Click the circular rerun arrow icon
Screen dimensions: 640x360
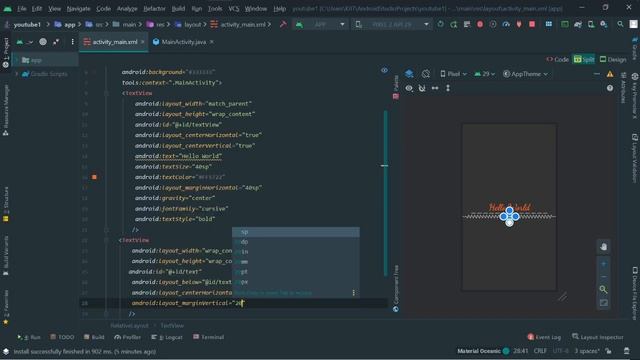[440, 24]
